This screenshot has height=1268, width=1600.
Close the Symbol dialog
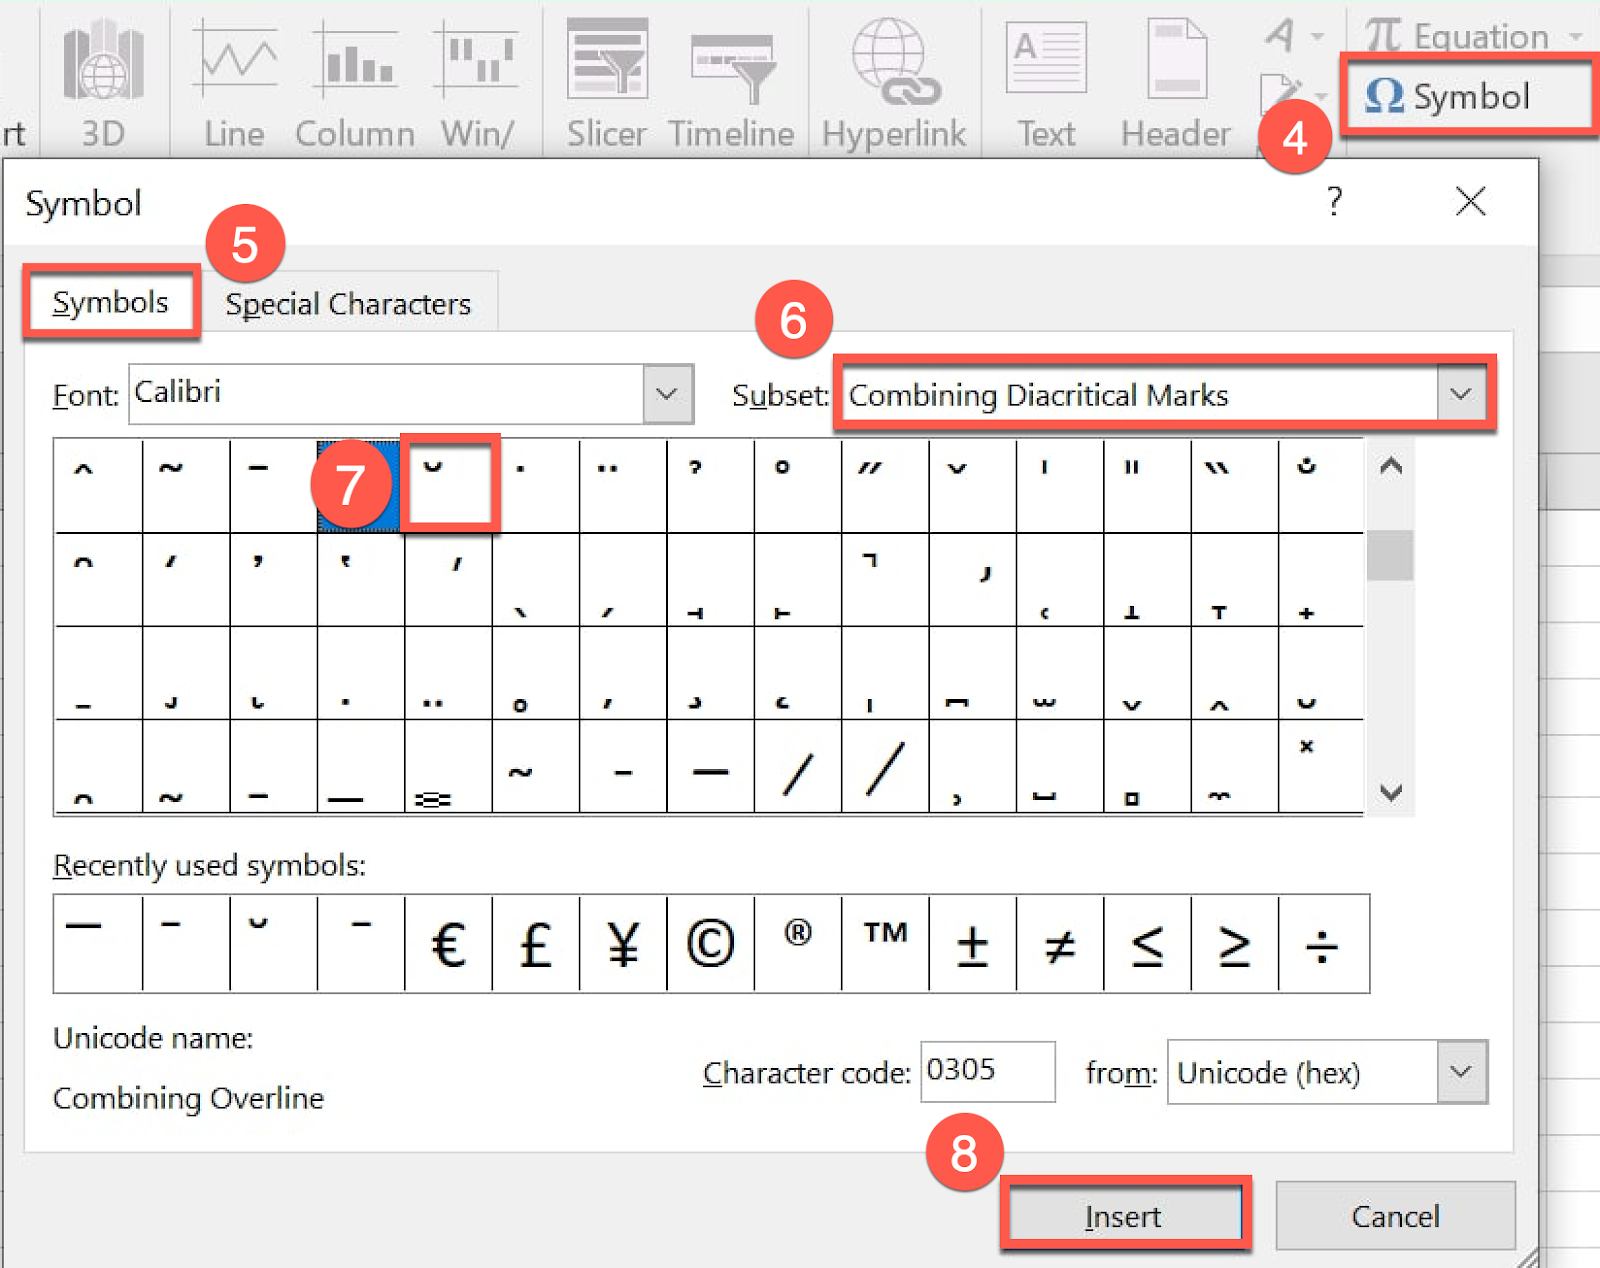pos(1470,201)
